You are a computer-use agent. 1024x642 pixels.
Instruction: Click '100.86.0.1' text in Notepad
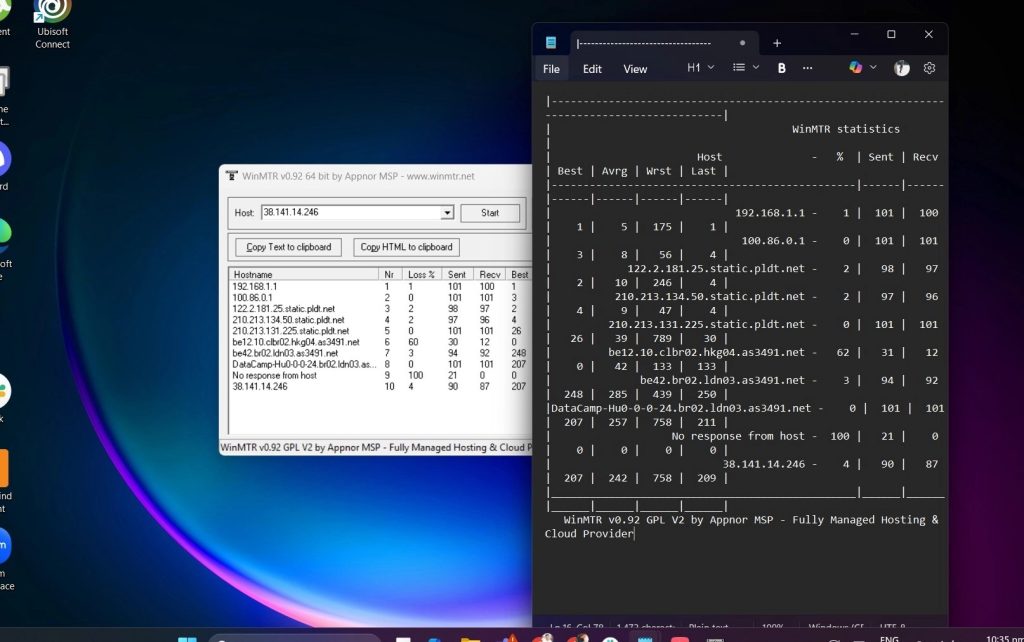(x=773, y=241)
